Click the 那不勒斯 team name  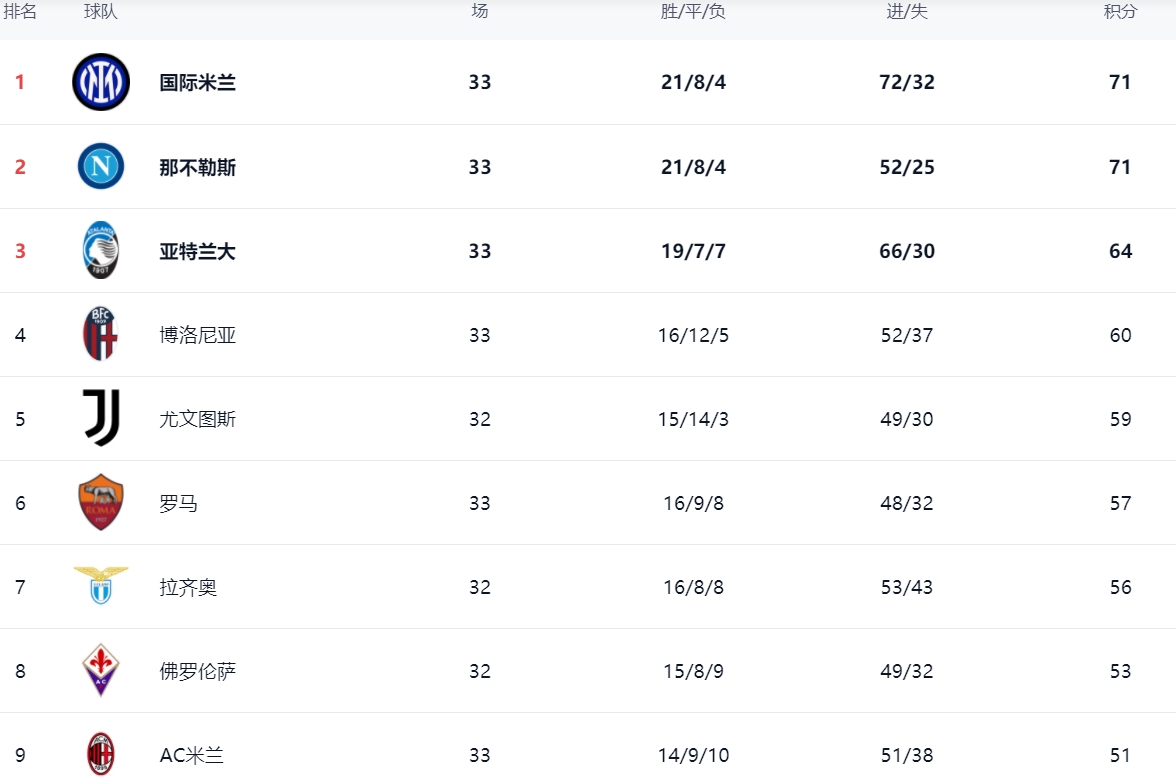click(198, 167)
